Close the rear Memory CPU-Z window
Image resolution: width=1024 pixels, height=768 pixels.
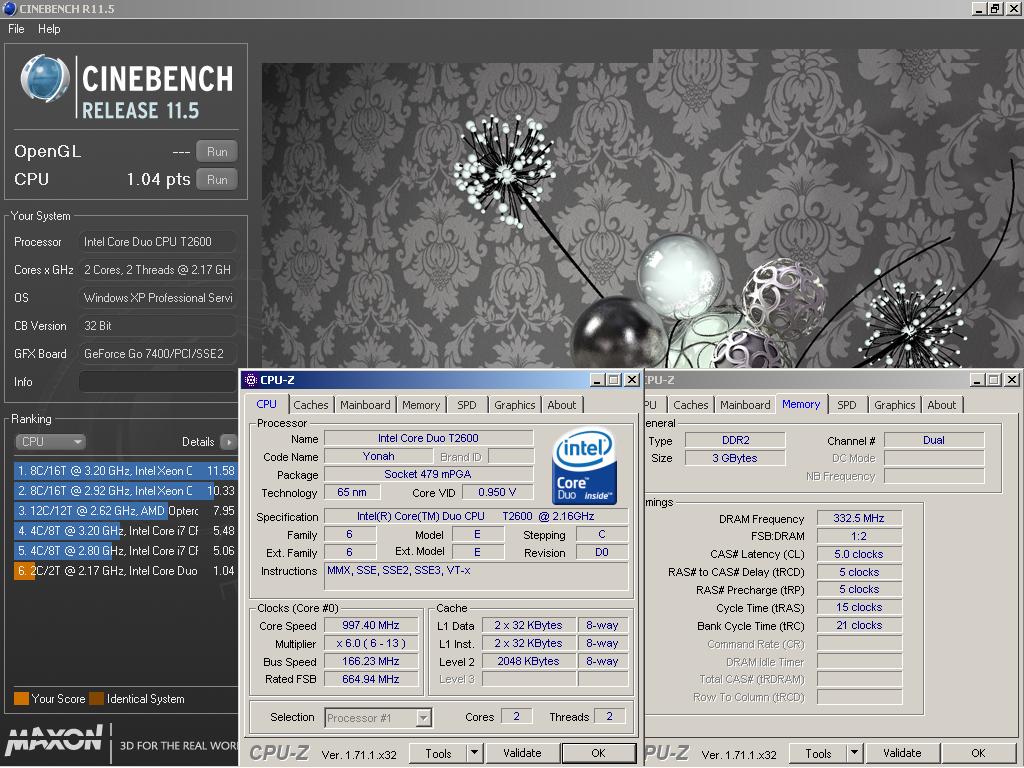[x=1012, y=380]
